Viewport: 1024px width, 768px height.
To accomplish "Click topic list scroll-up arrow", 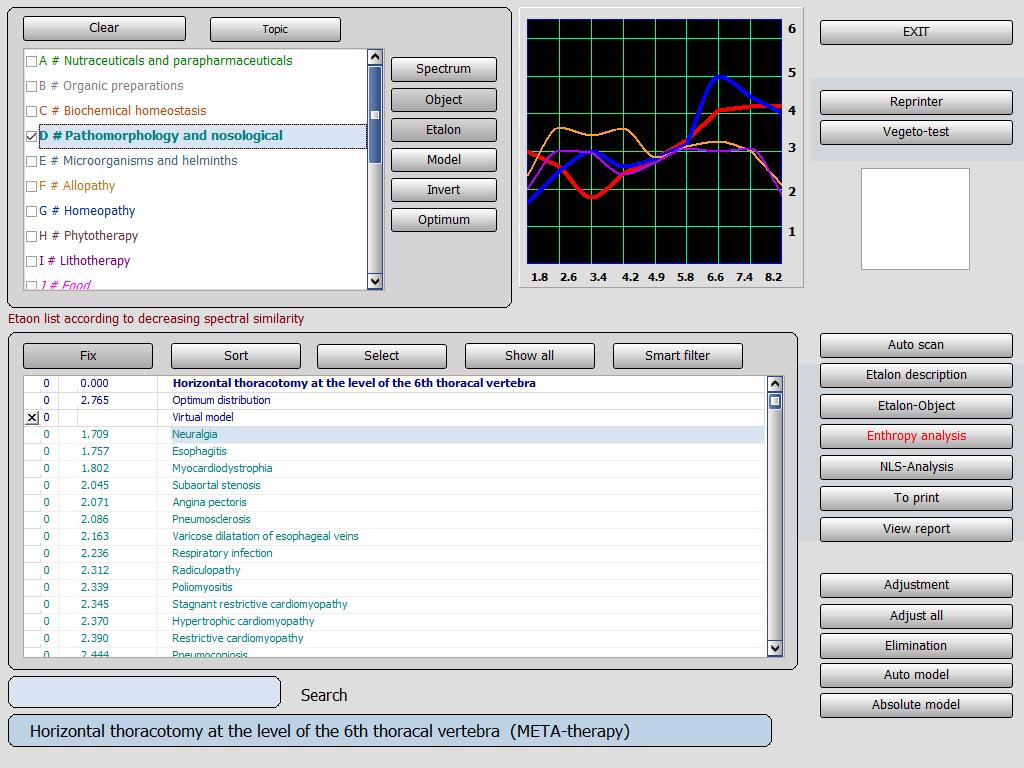I will click(375, 57).
